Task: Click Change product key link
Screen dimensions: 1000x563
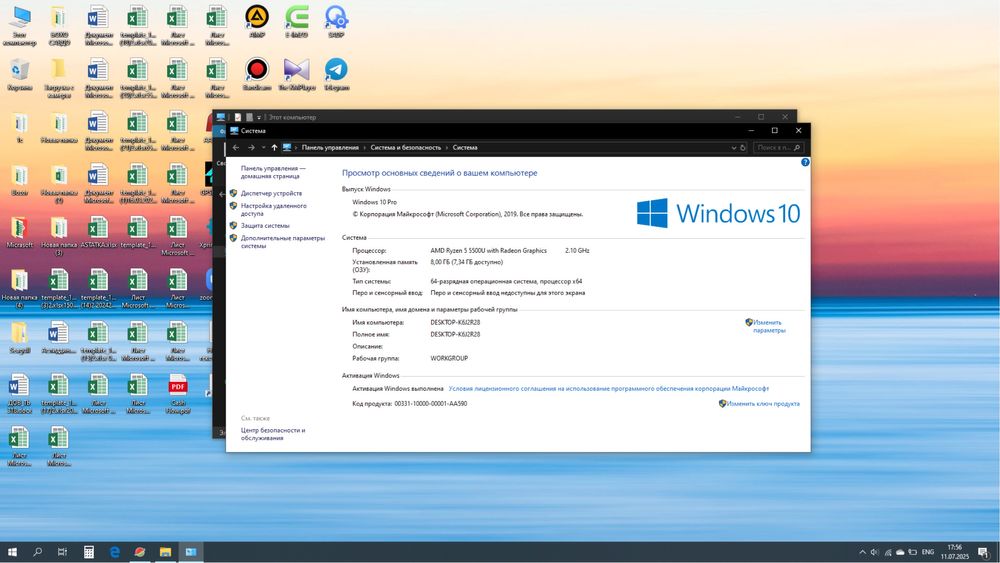Action: pos(763,404)
